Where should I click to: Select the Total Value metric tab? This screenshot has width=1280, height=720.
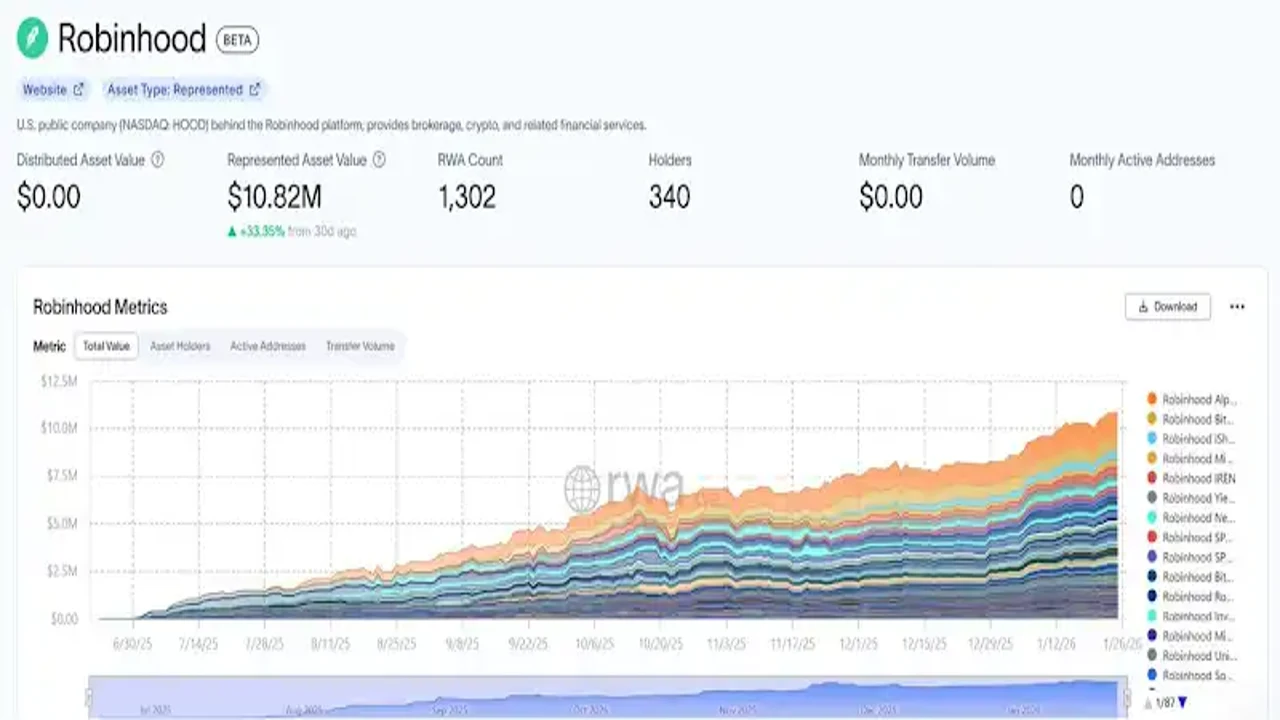(x=107, y=346)
